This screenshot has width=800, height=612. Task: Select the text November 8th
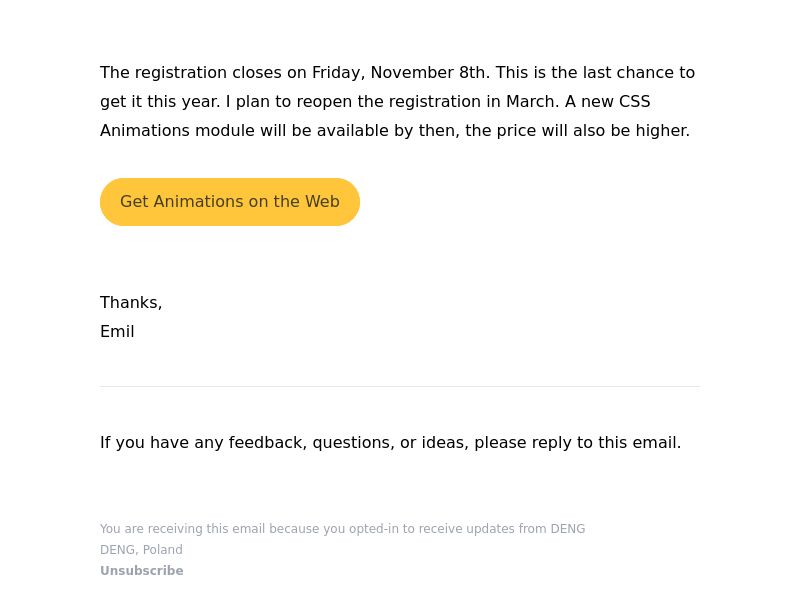pyautogui.click(x=430, y=72)
